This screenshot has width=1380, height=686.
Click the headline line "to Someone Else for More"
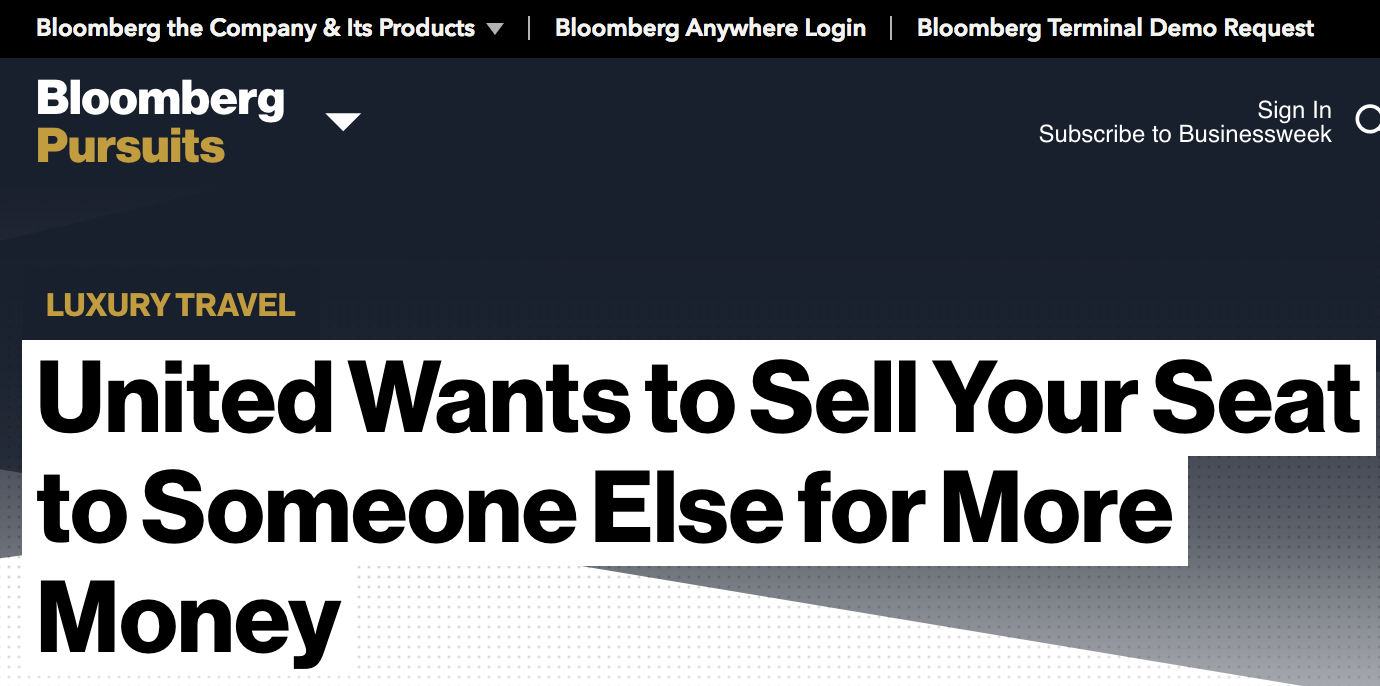click(x=604, y=509)
